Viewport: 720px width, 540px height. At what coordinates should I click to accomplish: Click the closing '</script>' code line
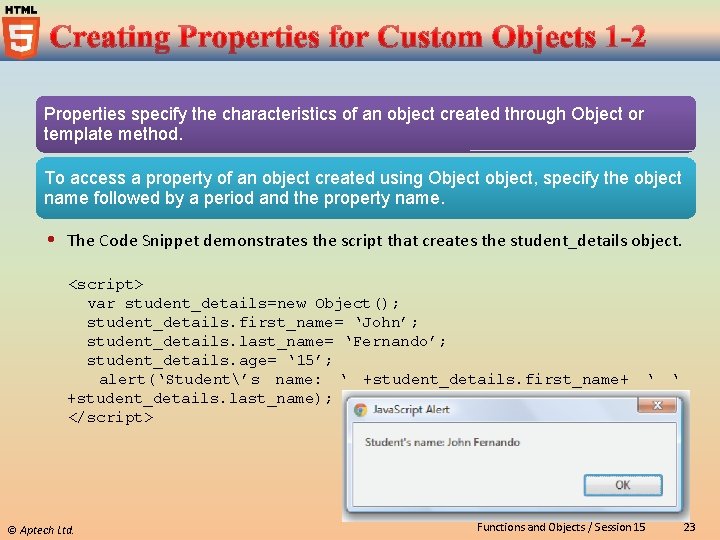(111, 417)
